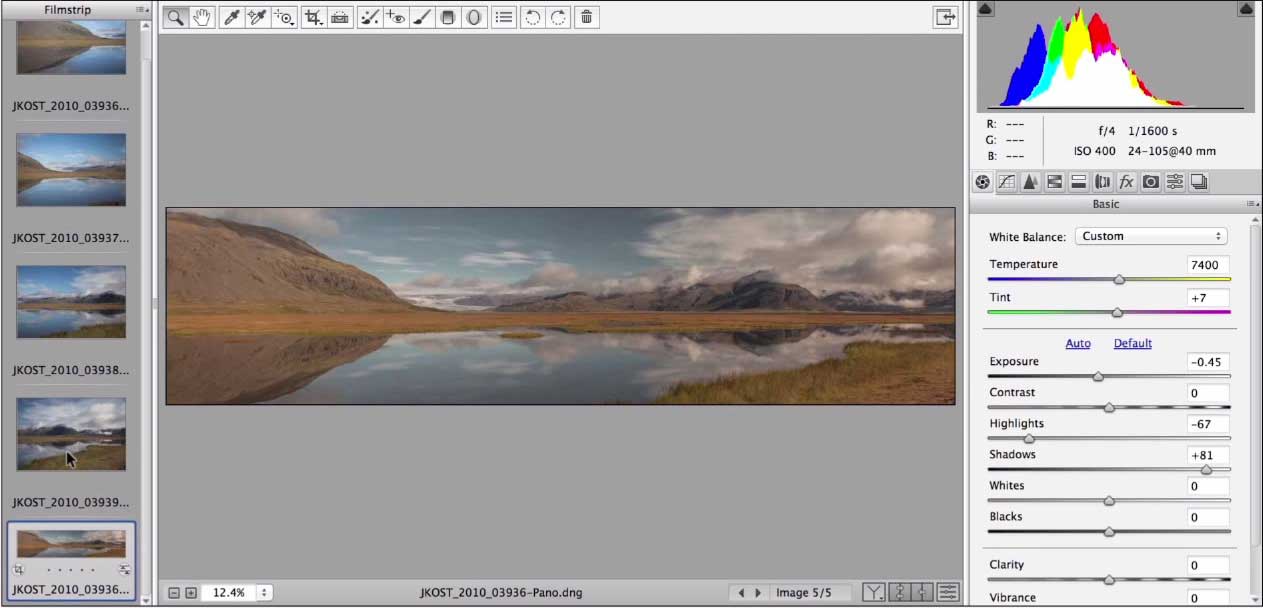The width and height of the screenshot is (1263, 608).
Task: Click the Temperature slider handle
Action: (x=1119, y=280)
